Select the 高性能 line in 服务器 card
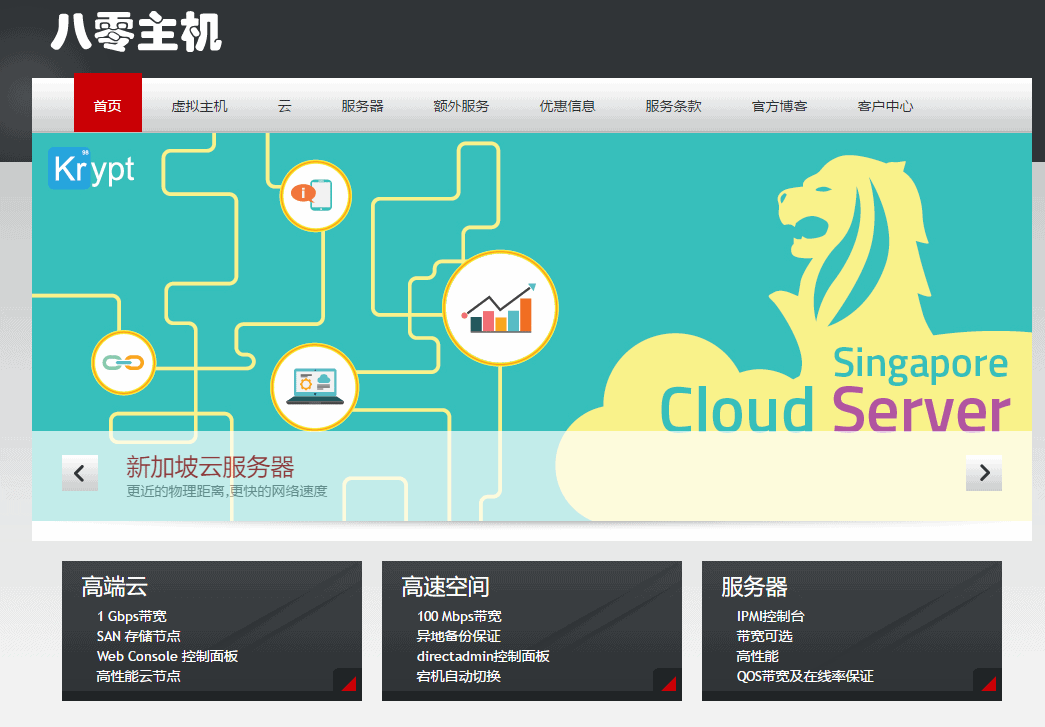The image size is (1045, 727). [758, 656]
